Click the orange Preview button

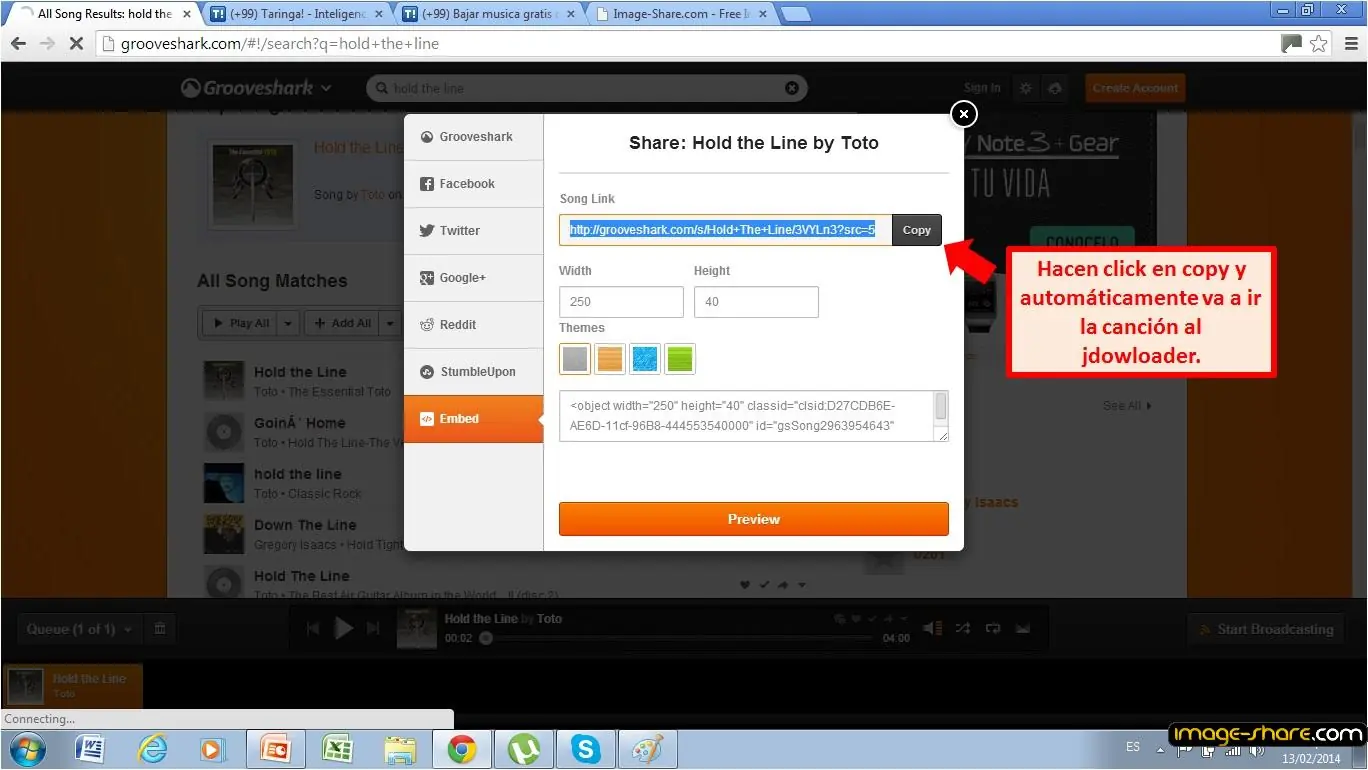pos(754,519)
